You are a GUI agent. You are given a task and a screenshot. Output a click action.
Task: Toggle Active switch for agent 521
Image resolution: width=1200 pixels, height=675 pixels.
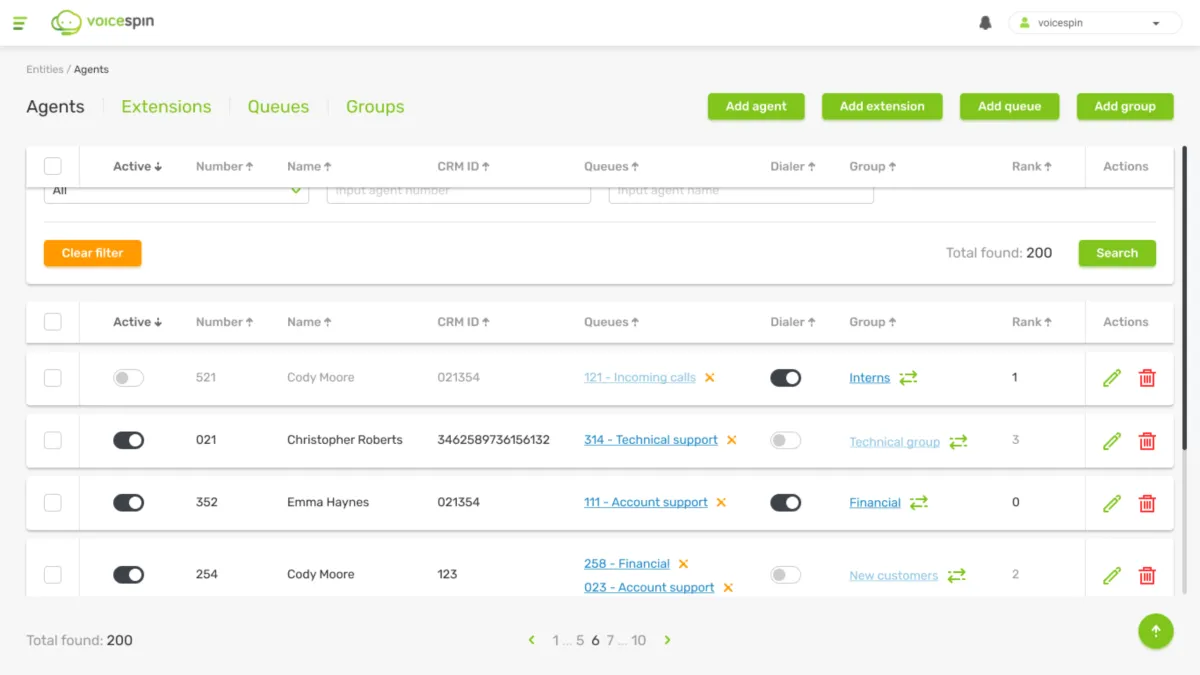128,378
